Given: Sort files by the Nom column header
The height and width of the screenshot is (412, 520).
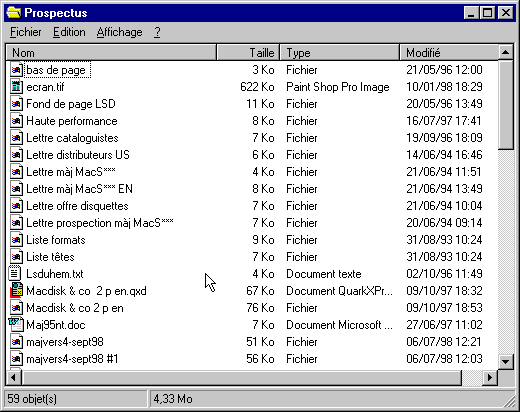Looking at the screenshot, I should 111,53.
